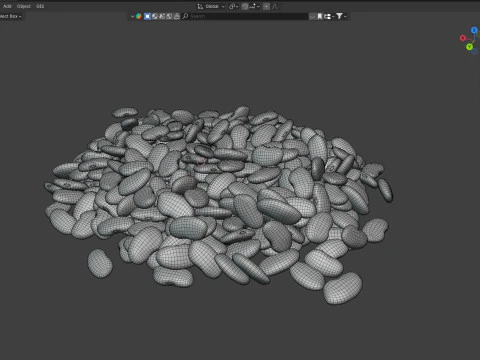
Task: Open the Object menu
Action: coord(24,6)
